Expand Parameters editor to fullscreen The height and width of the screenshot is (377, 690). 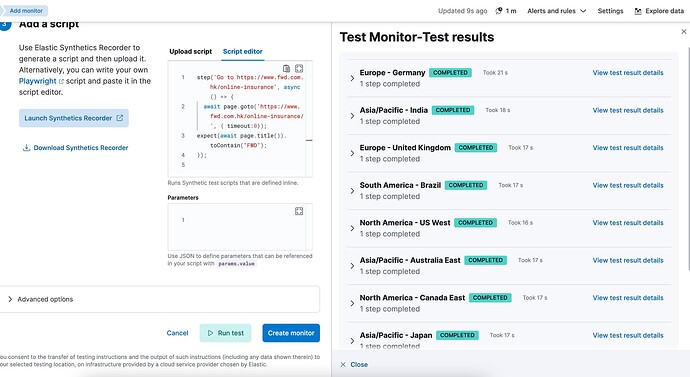point(299,211)
